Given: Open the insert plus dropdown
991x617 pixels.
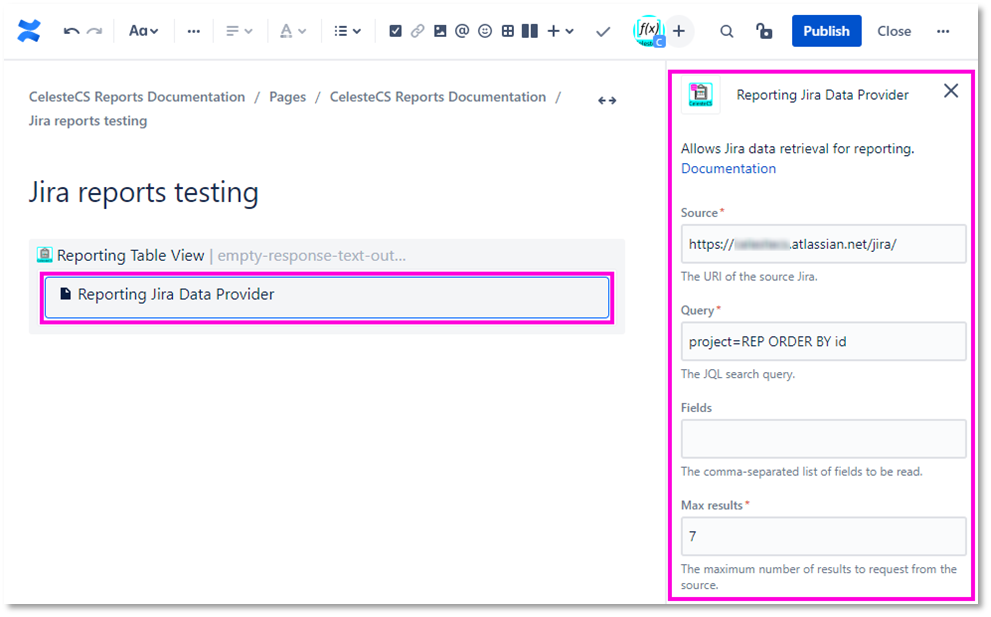Looking at the screenshot, I should point(560,31).
